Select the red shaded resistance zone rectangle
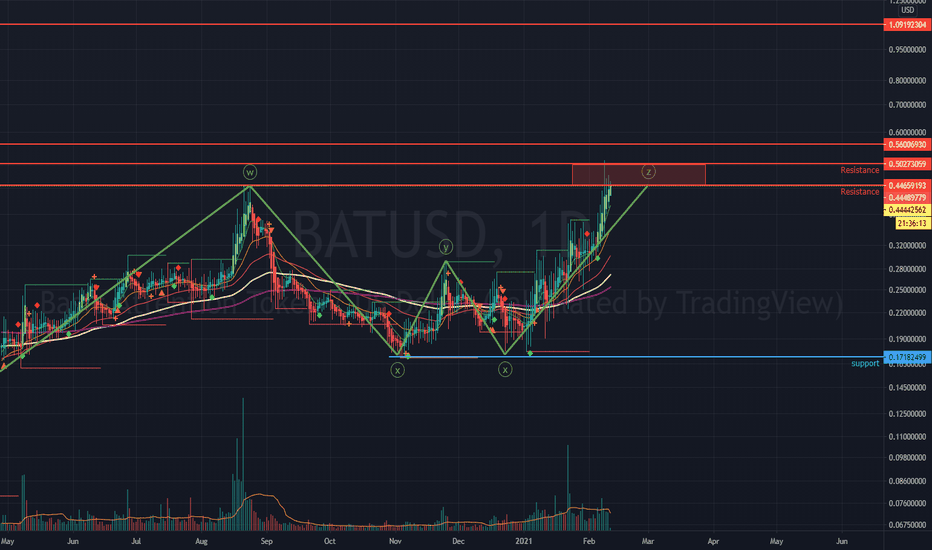932x550 pixels. pyautogui.click(x=639, y=175)
